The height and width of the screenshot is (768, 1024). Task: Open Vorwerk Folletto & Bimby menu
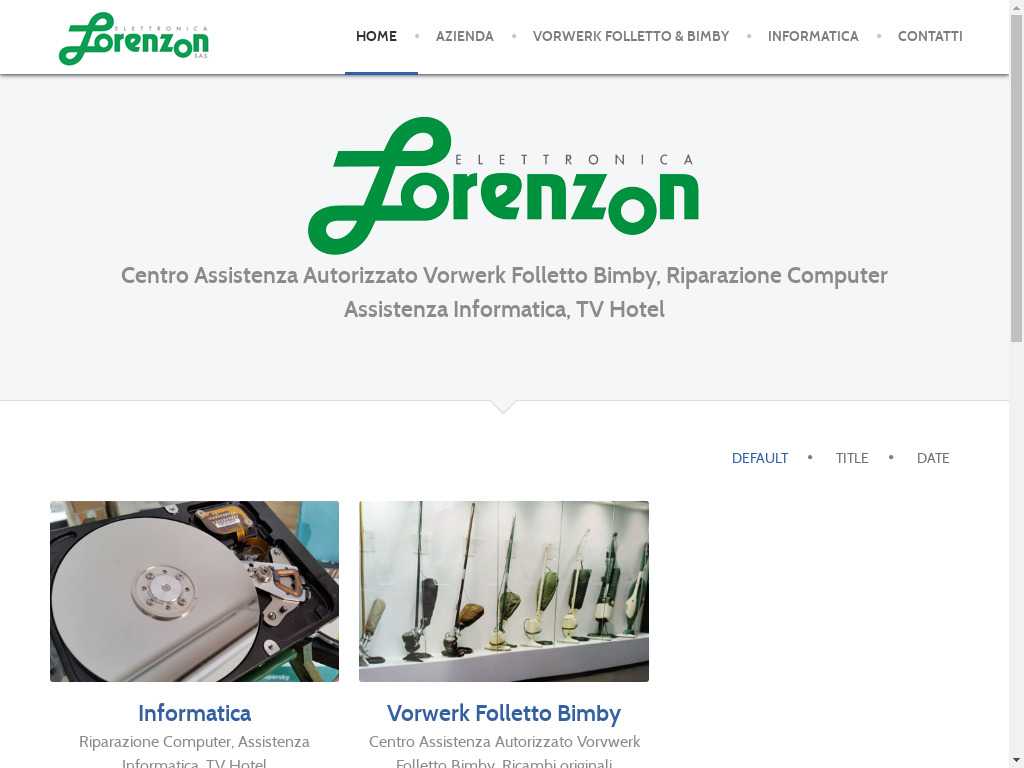(631, 37)
